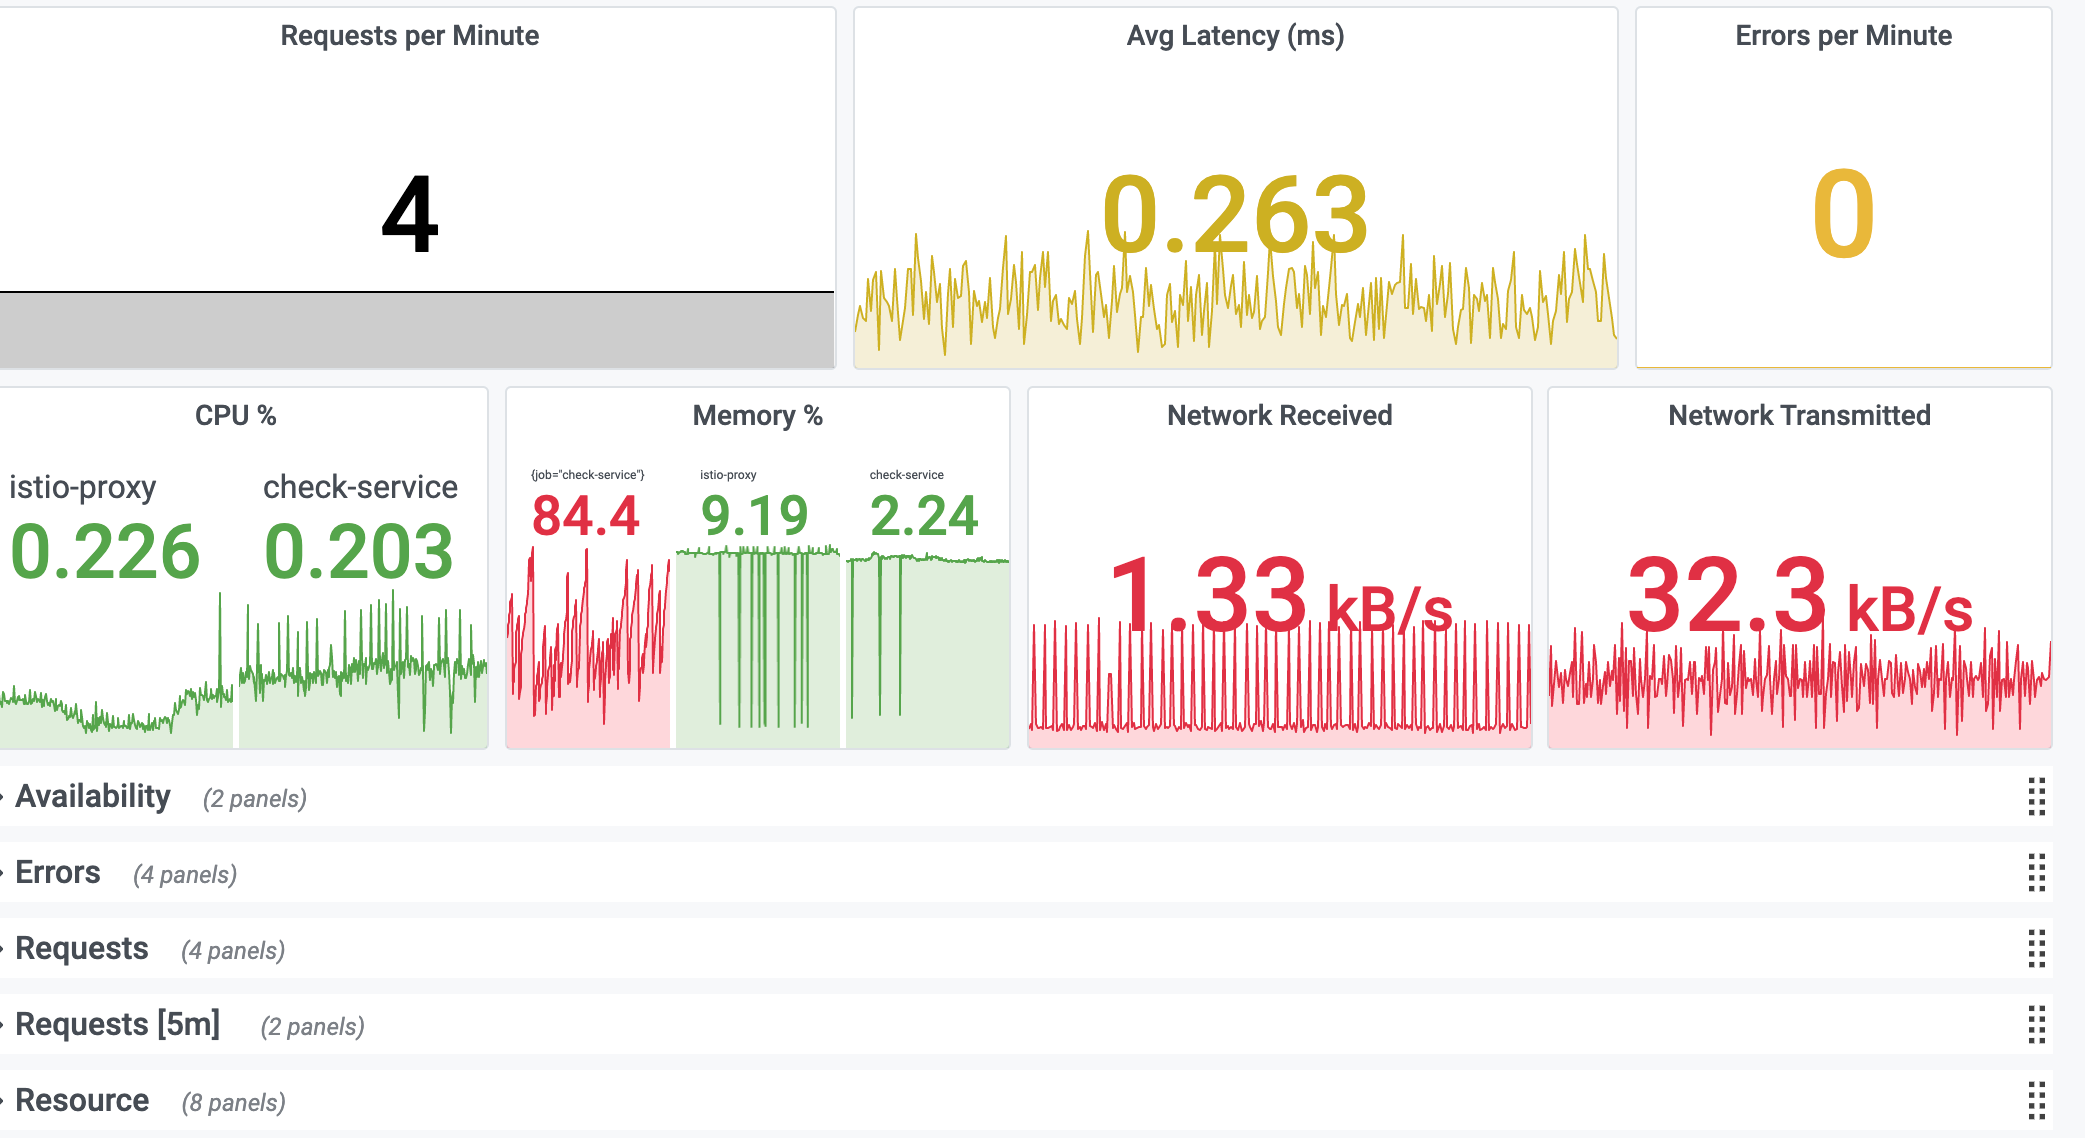Click the Requests per Minute panel title
Viewport: 2085px width, 1138px height.
tap(409, 36)
